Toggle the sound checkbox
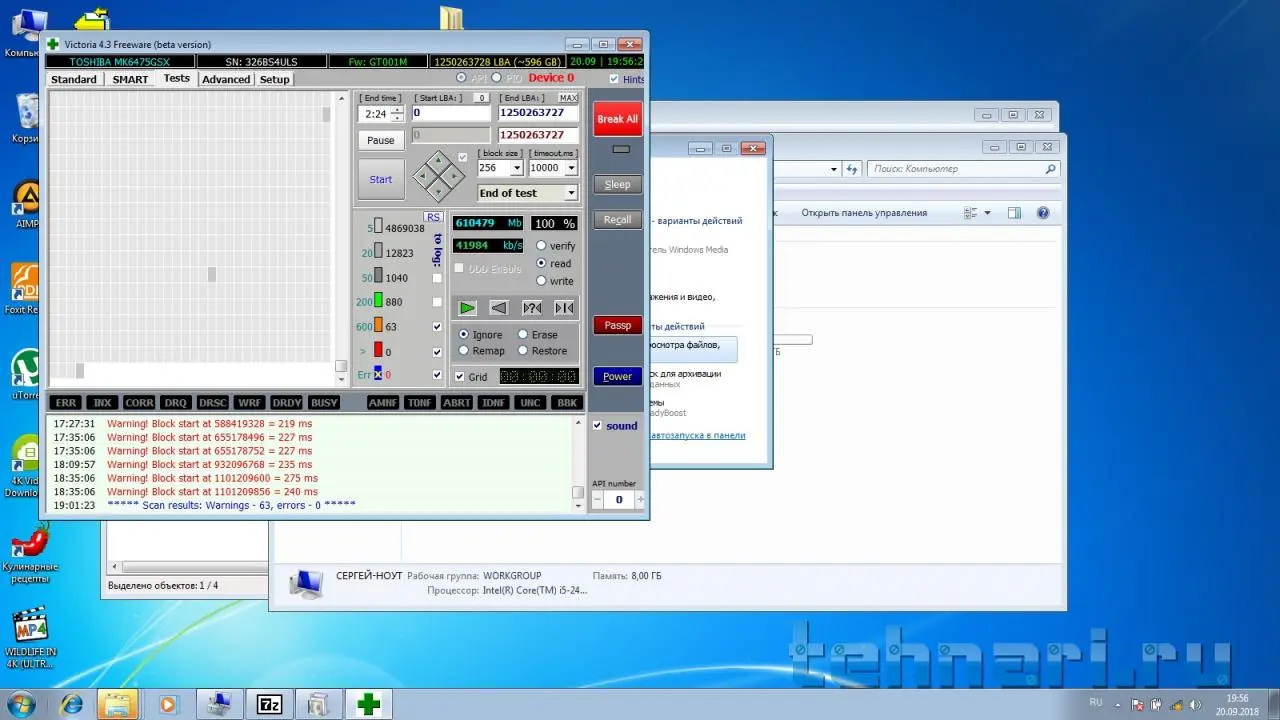 597,426
